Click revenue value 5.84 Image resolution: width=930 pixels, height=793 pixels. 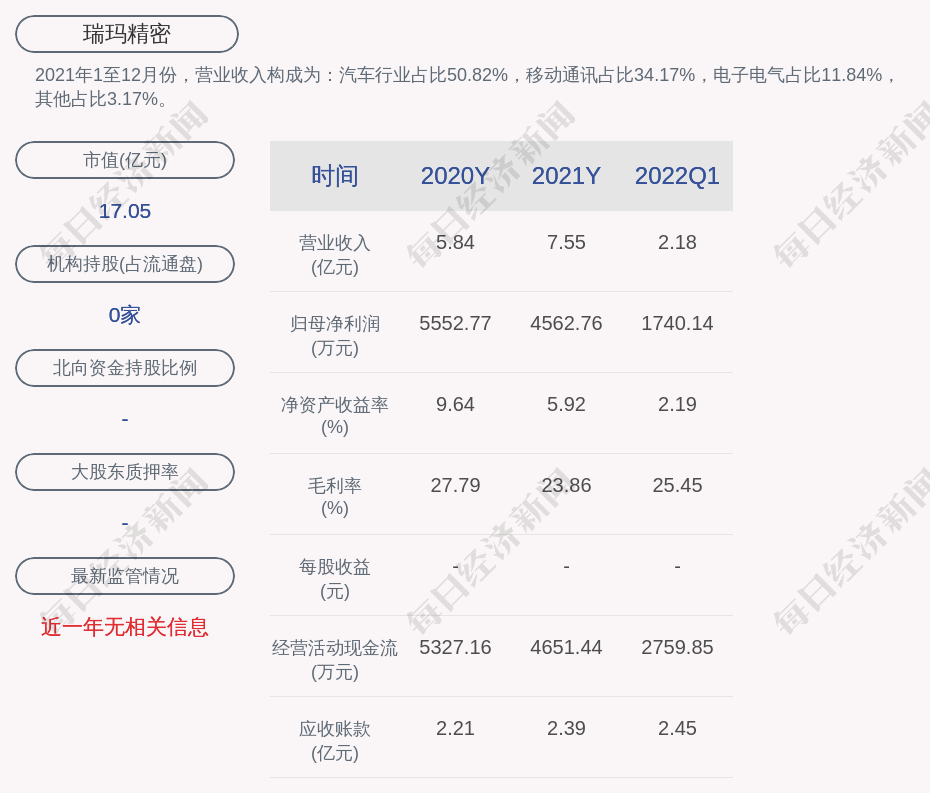(455, 243)
